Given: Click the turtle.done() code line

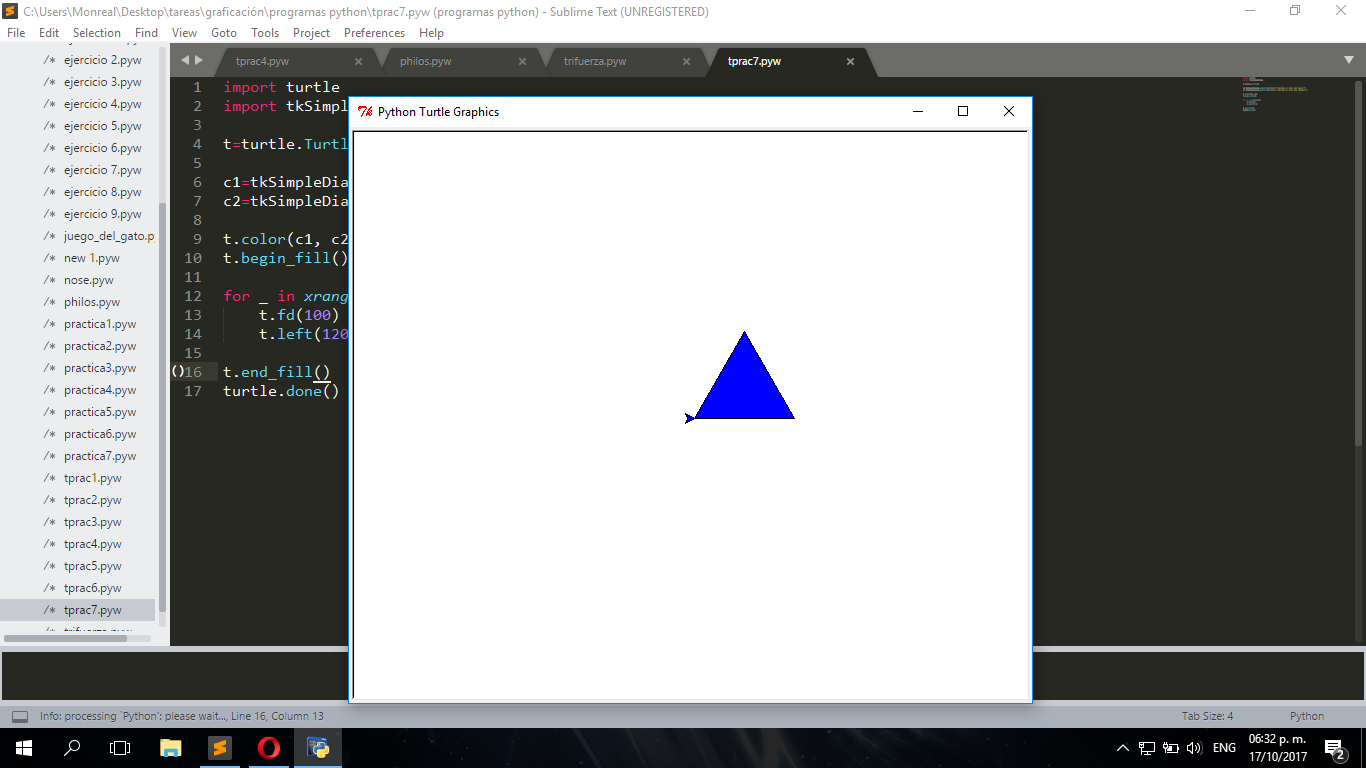Looking at the screenshot, I should coord(281,391).
